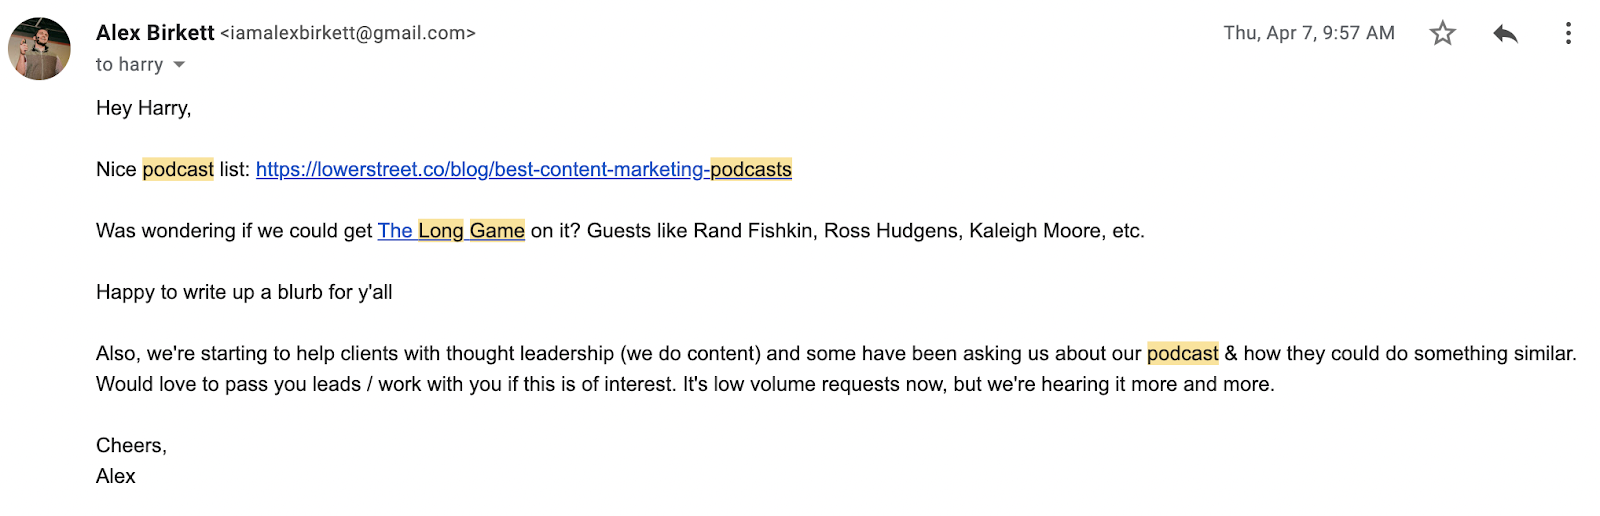Viewport: 1600px width, 516px height.
Task: Click the iamalexbirkett@gmail.com address
Action: click(x=348, y=33)
